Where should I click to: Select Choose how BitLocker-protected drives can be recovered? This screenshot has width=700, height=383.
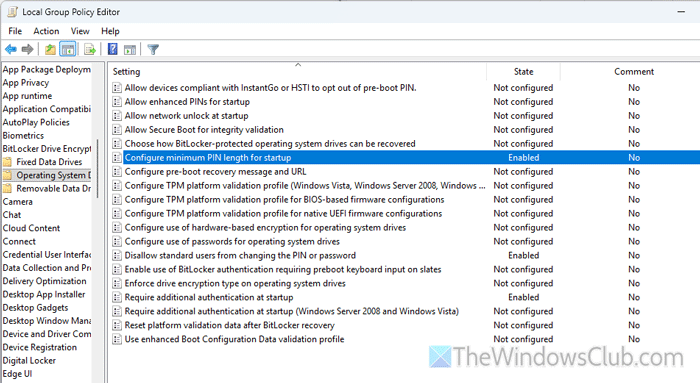(270, 144)
